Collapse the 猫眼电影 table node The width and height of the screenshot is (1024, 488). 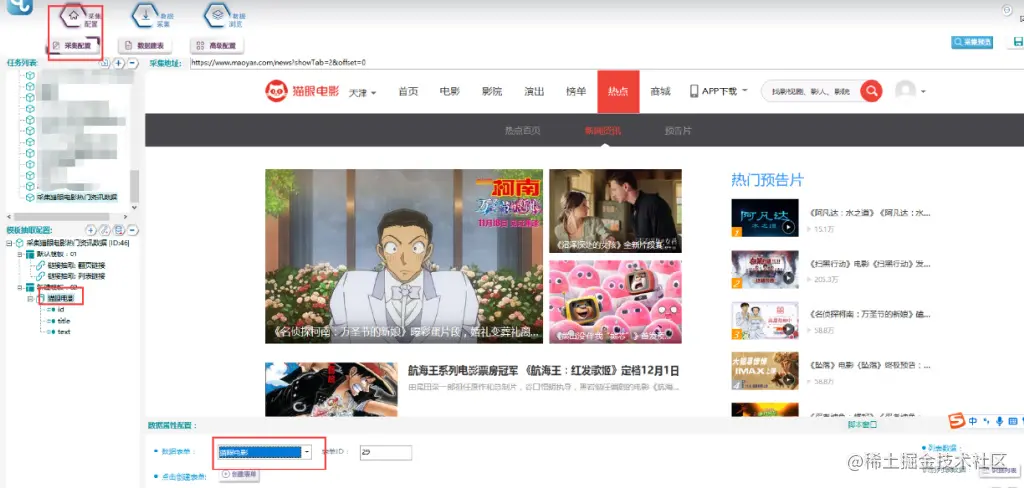(x=30, y=298)
